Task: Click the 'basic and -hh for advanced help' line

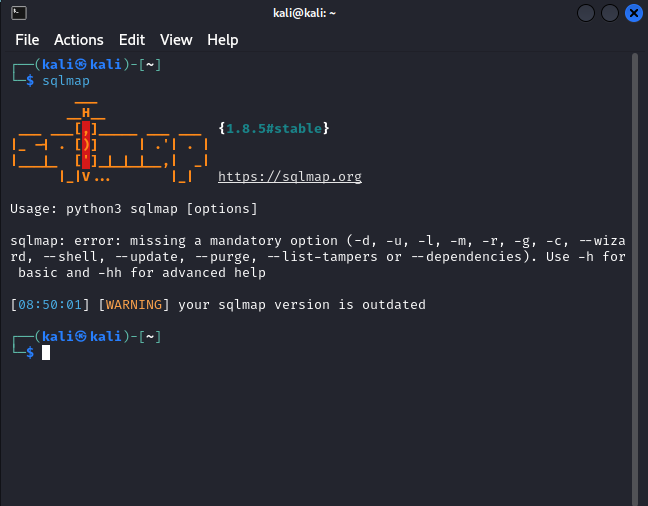Action: 142,273
